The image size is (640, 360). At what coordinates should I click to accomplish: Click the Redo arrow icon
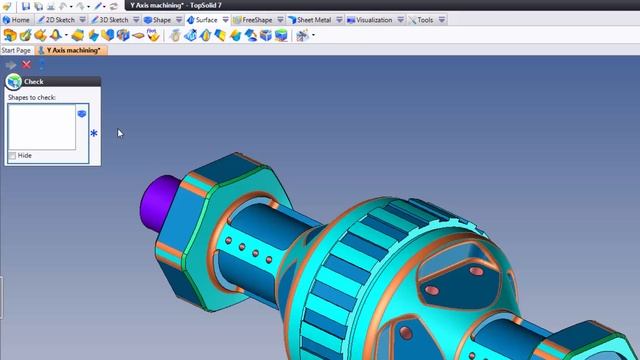pyautogui.click(x=80, y=6)
